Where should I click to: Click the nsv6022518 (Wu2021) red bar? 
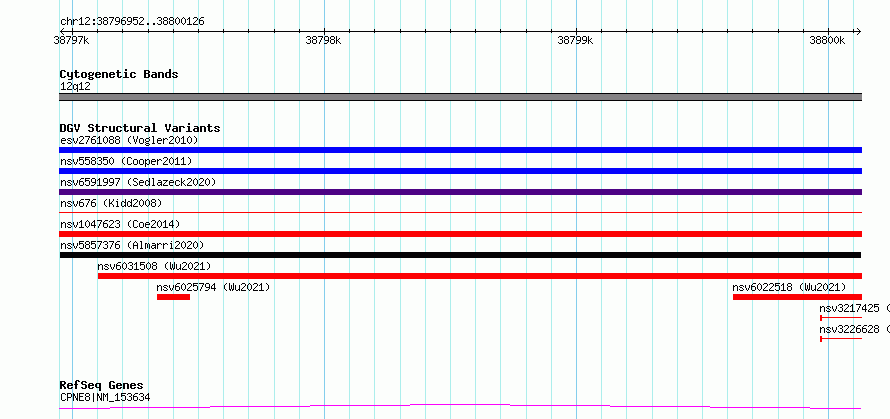coord(797,297)
